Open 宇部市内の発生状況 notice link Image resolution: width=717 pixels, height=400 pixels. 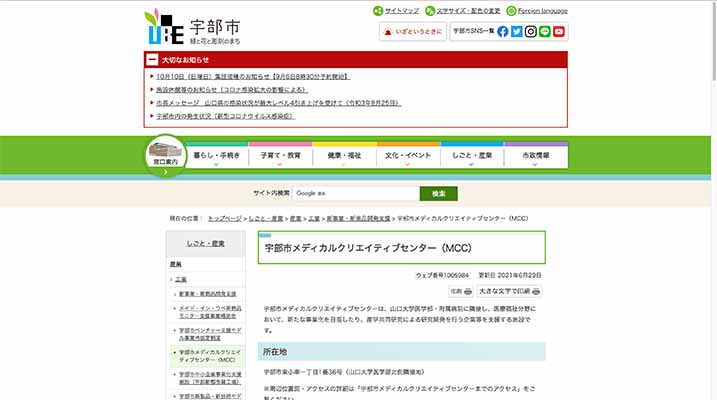pyautogui.click(x=225, y=116)
